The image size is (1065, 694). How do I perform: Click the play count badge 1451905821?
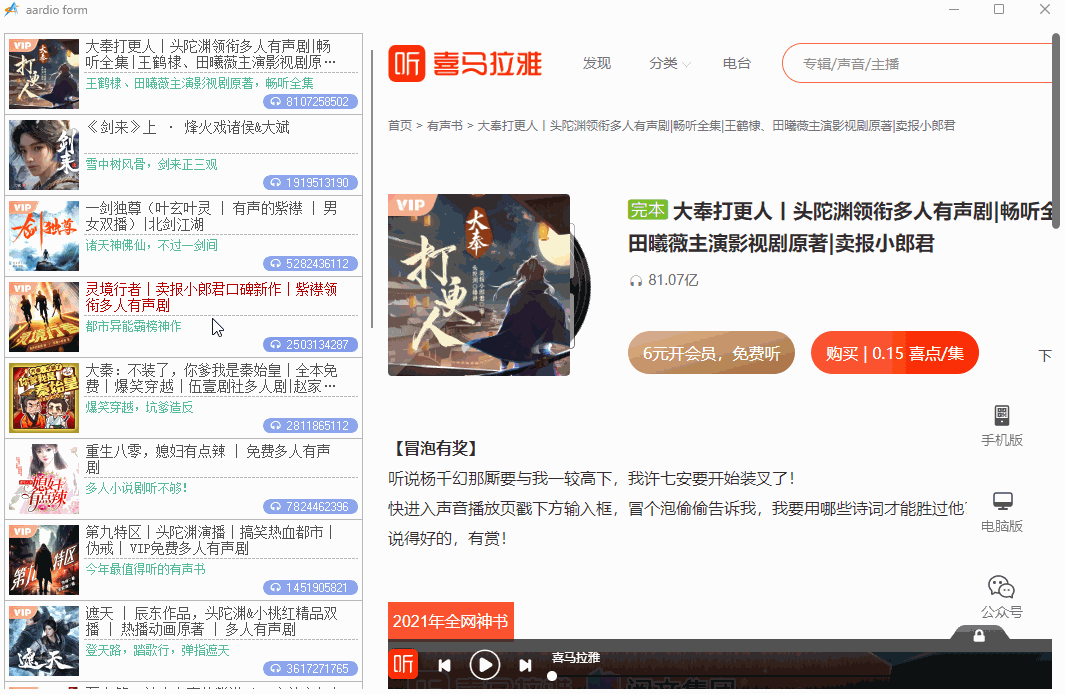pyautogui.click(x=310, y=587)
